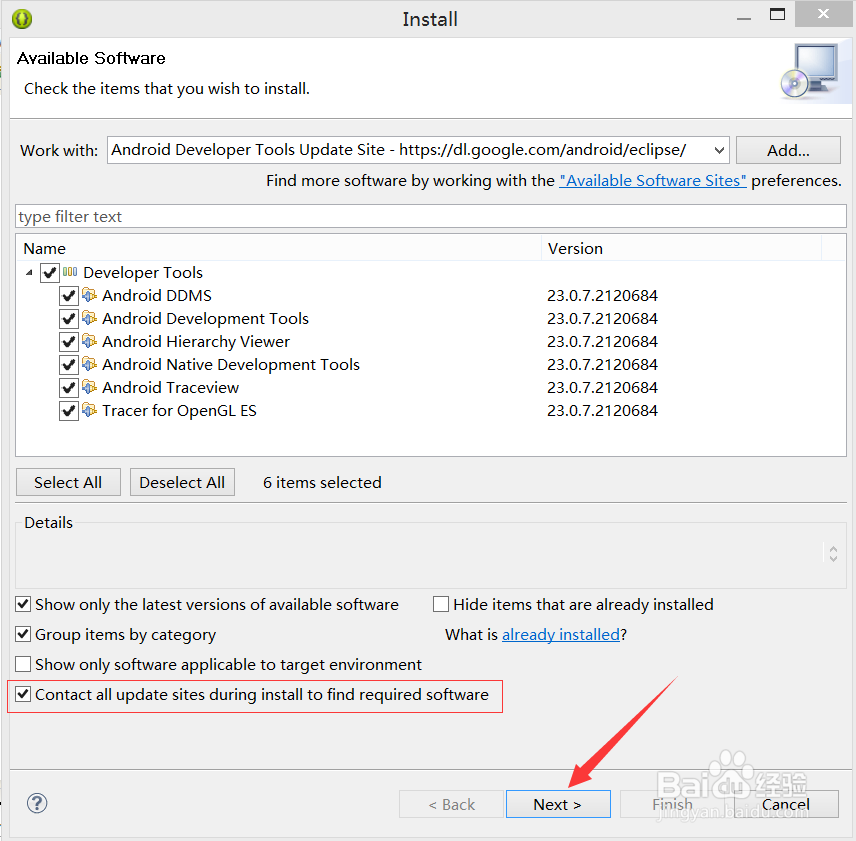Select the Android Hierarchy Viewer row label

click(x=196, y=342)
